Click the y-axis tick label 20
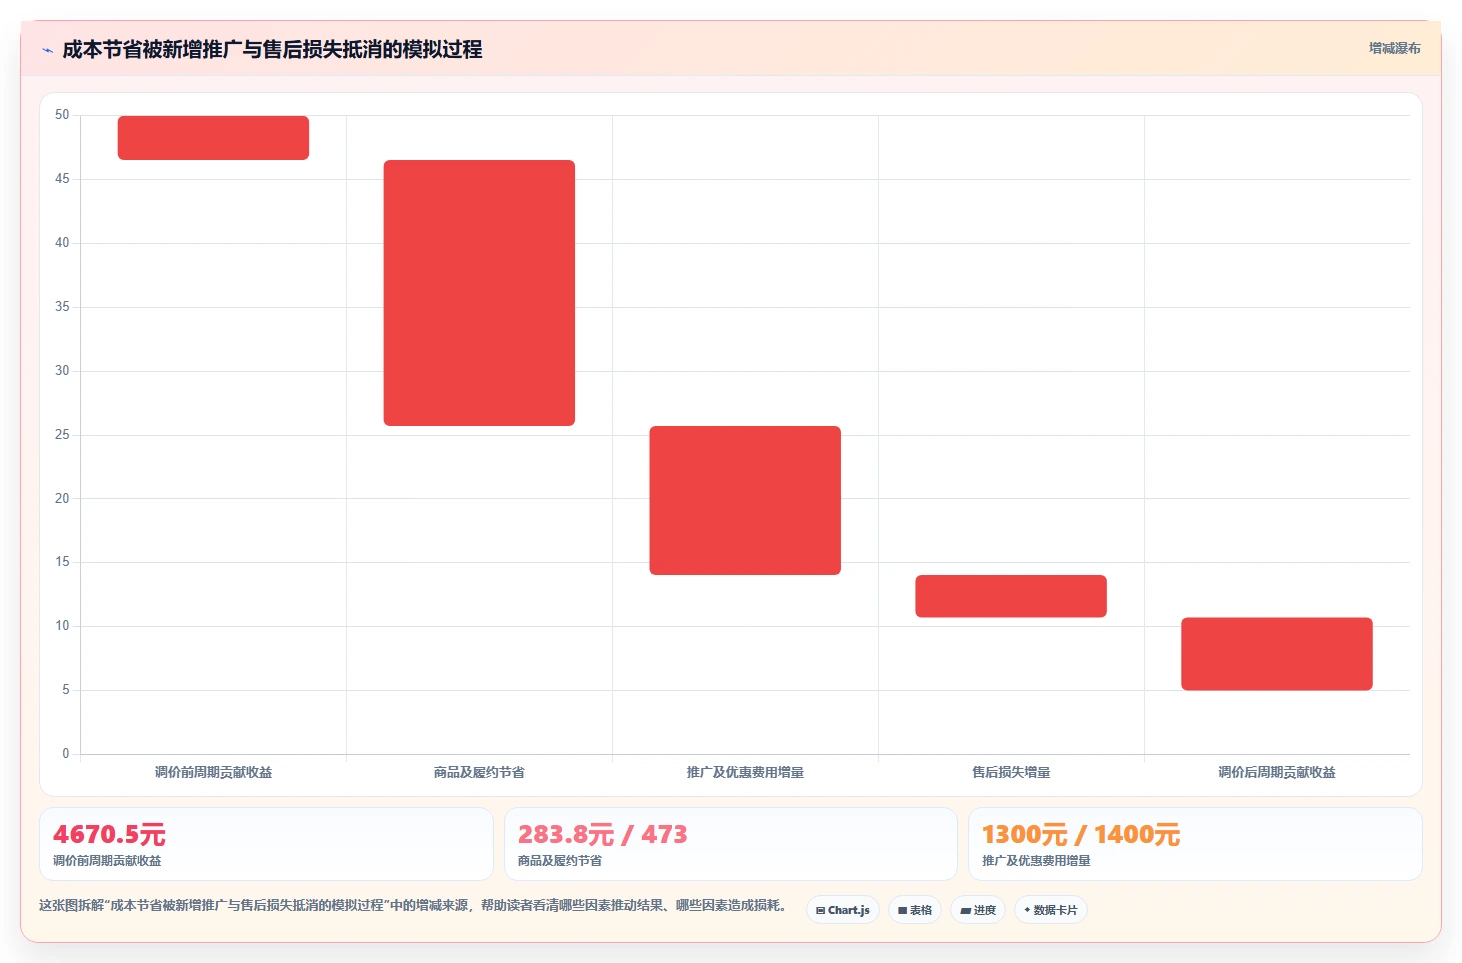The image size is (1462, 963). coord(62,498)
